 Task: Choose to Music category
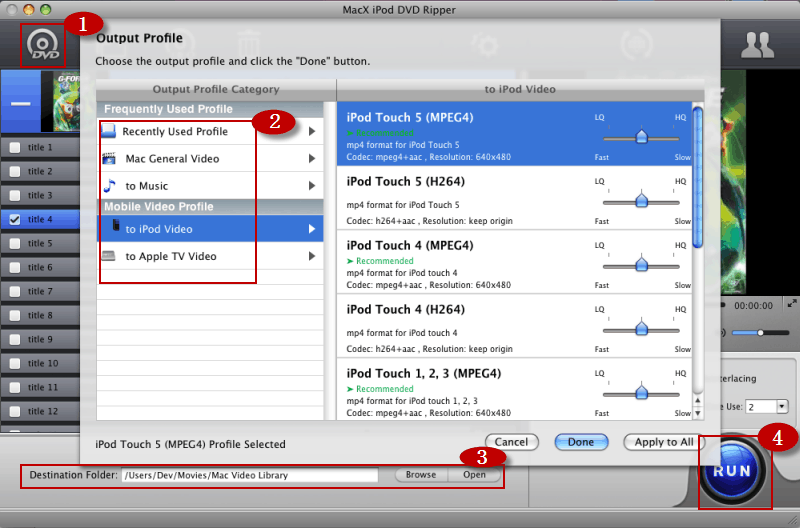pos(210,185)
